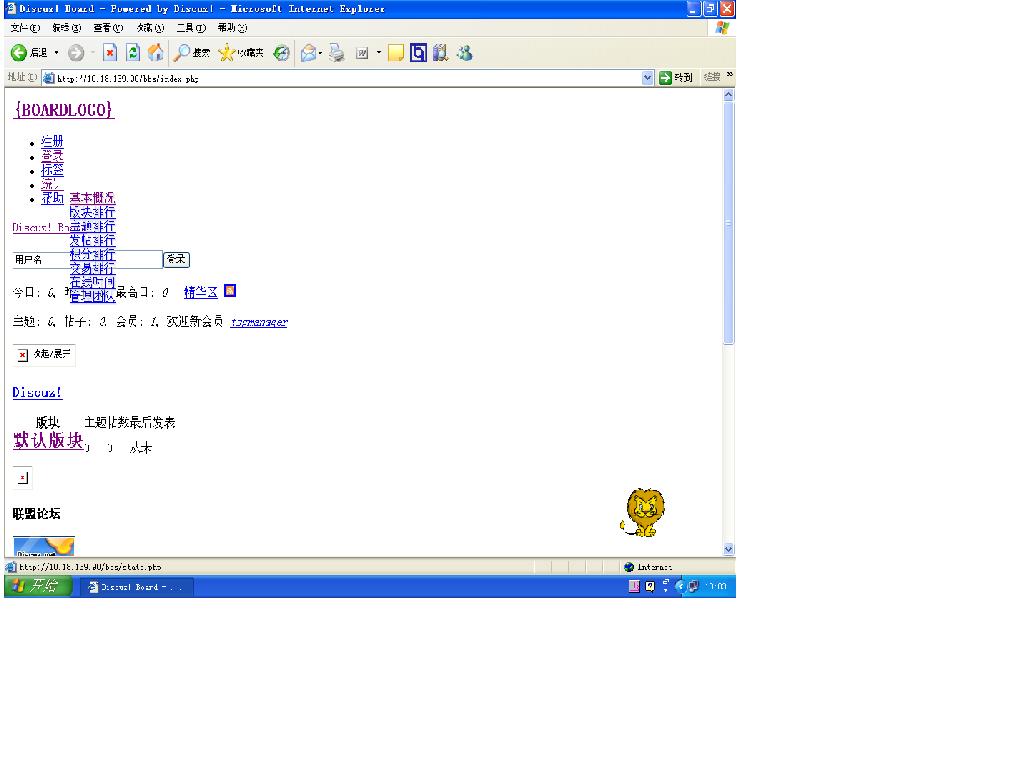Open the History clock icon

281,53
